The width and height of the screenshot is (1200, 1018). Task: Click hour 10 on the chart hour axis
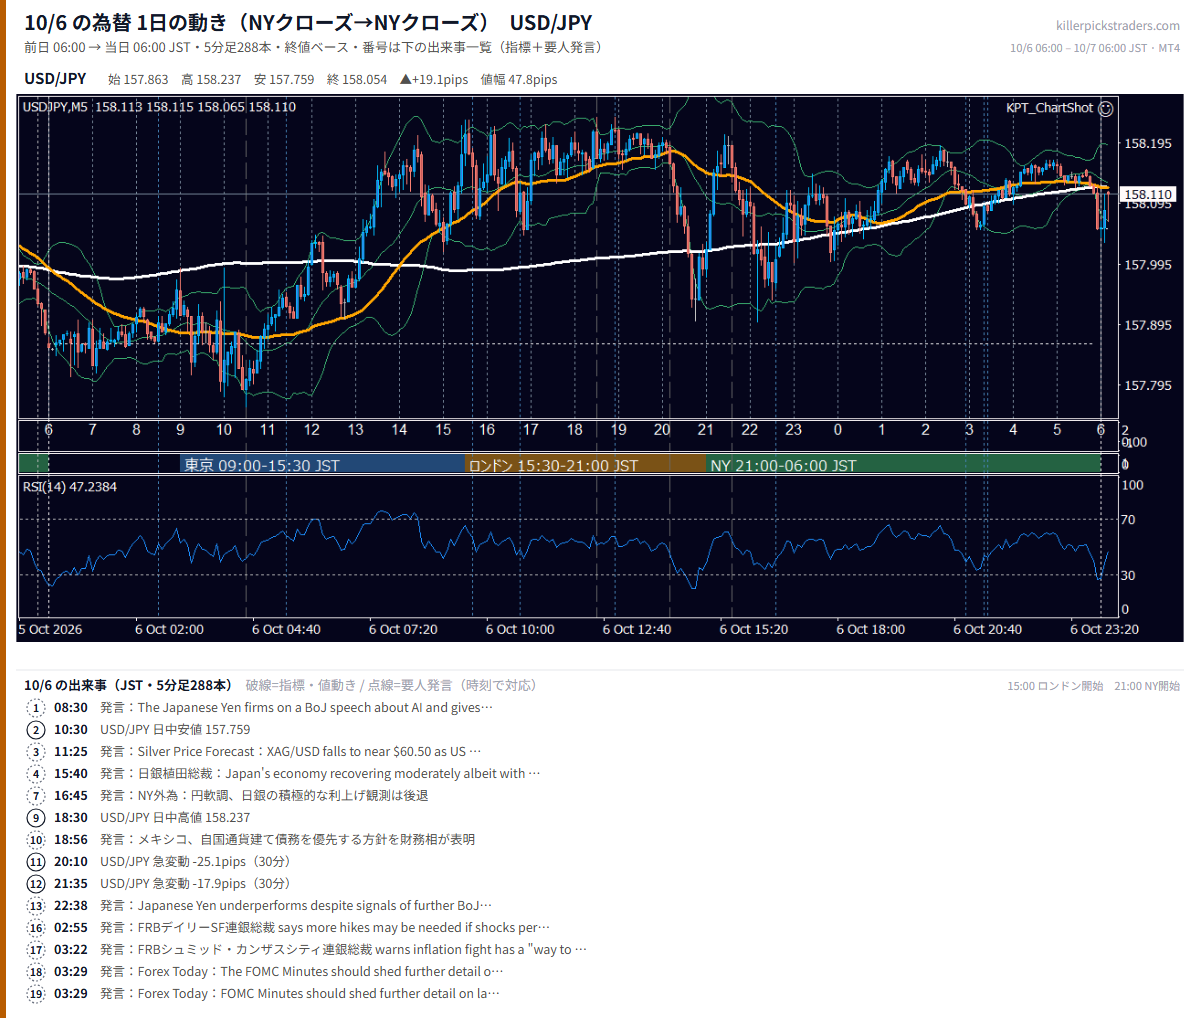coord(224,430)
